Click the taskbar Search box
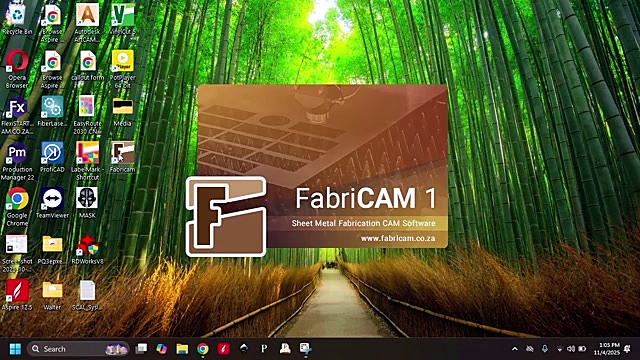Image resolution: width=640 pixels, height=360 pixels. (x=78, y=349)
